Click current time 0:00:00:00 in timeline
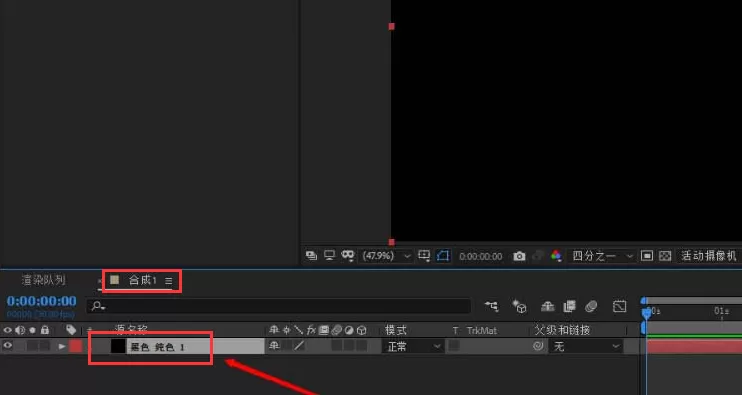 click(x=42, y=301)
